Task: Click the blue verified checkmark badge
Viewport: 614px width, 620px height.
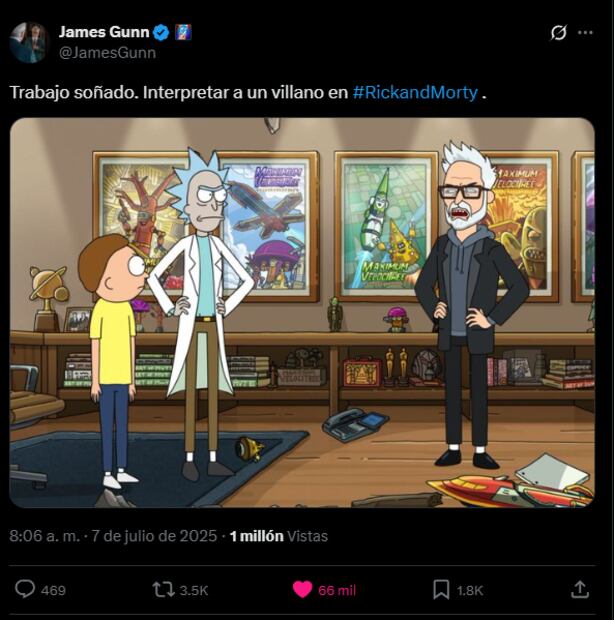Action: (161, 32)
